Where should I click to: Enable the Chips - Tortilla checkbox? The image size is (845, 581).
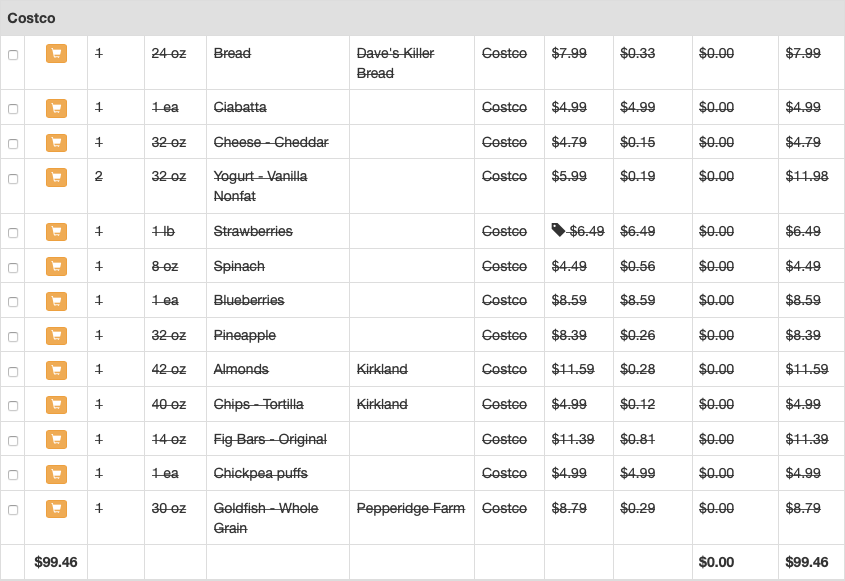click(x=13, y=406)
